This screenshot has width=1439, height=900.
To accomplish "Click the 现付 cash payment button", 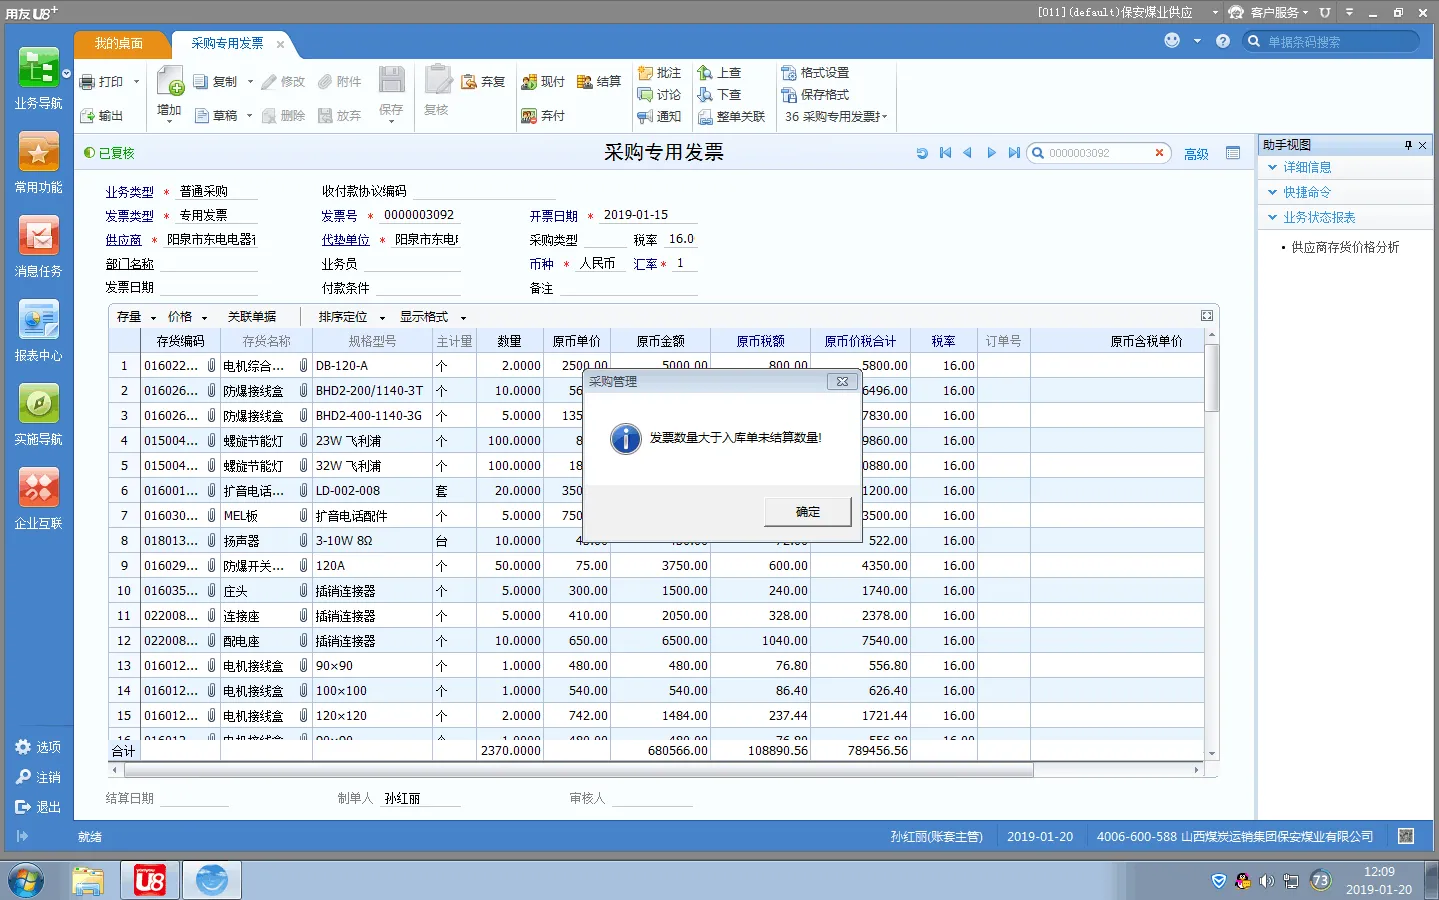I will click(543, 82).
